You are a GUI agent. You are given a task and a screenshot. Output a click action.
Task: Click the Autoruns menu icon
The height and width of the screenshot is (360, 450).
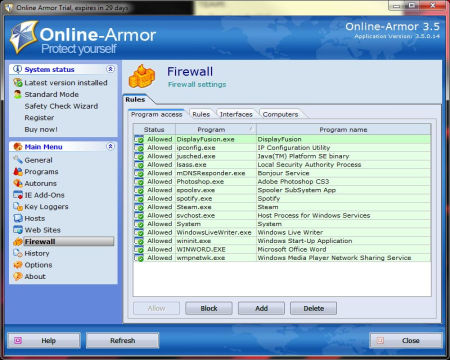pyautogui.click(x=18, y=183)
